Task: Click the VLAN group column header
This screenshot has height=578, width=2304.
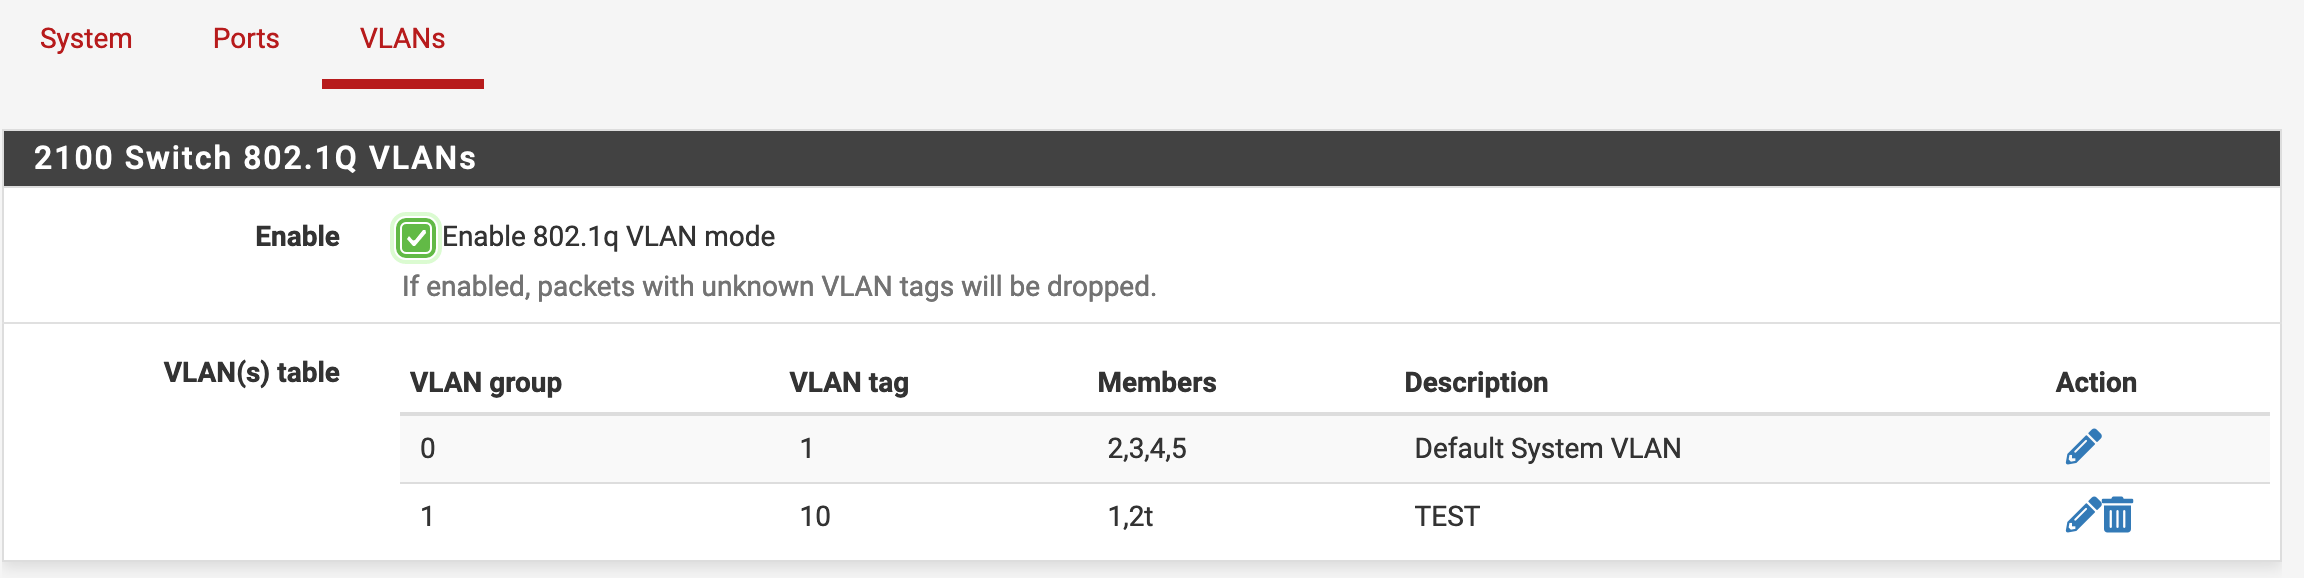Action: pos(486,382)
